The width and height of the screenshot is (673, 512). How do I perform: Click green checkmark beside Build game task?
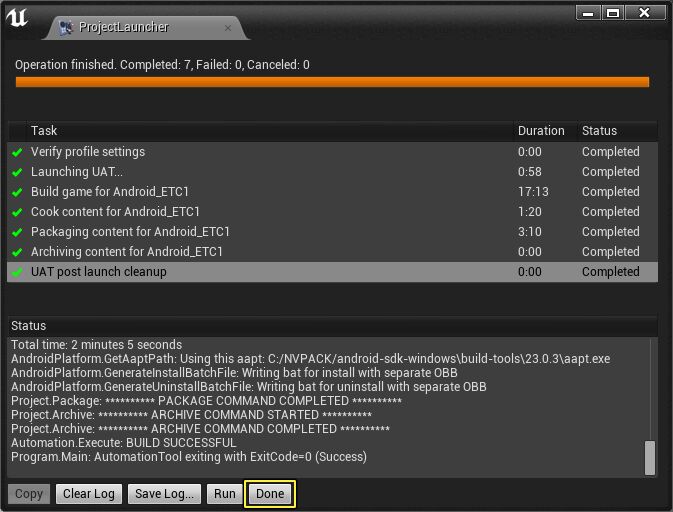pos(17,192)
